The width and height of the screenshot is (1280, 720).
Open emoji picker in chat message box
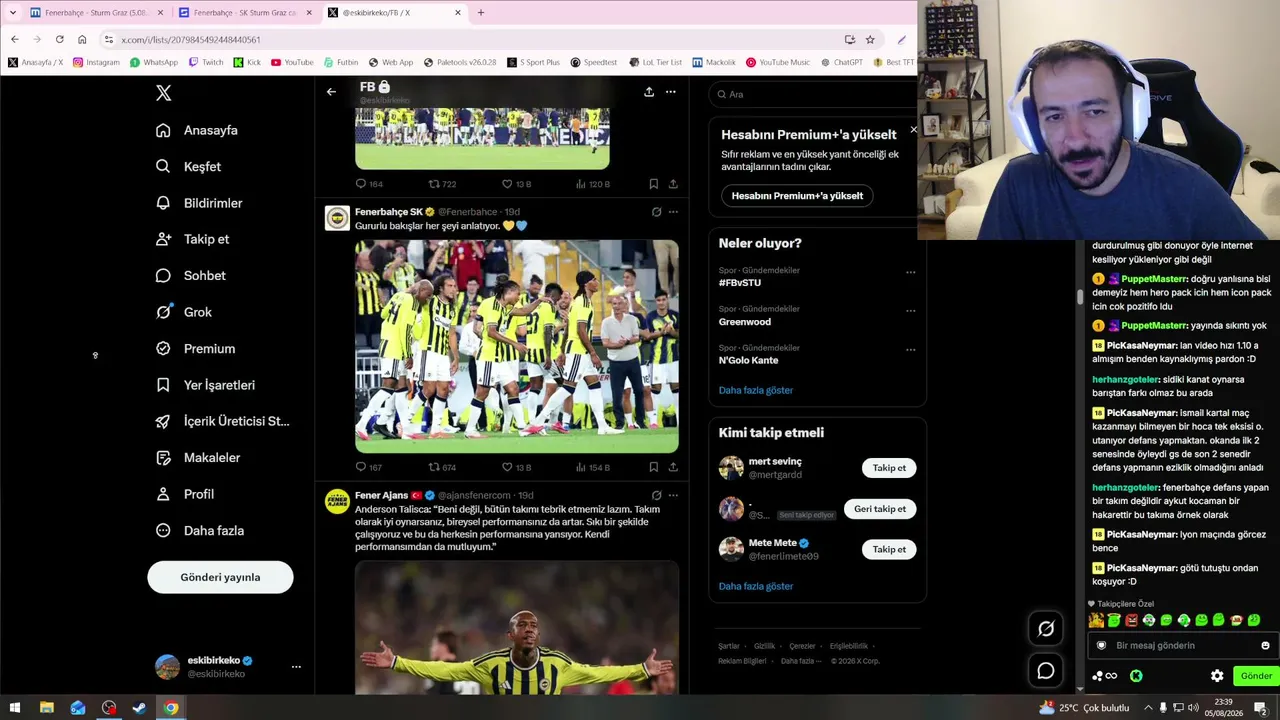[x=1265, y=646]
